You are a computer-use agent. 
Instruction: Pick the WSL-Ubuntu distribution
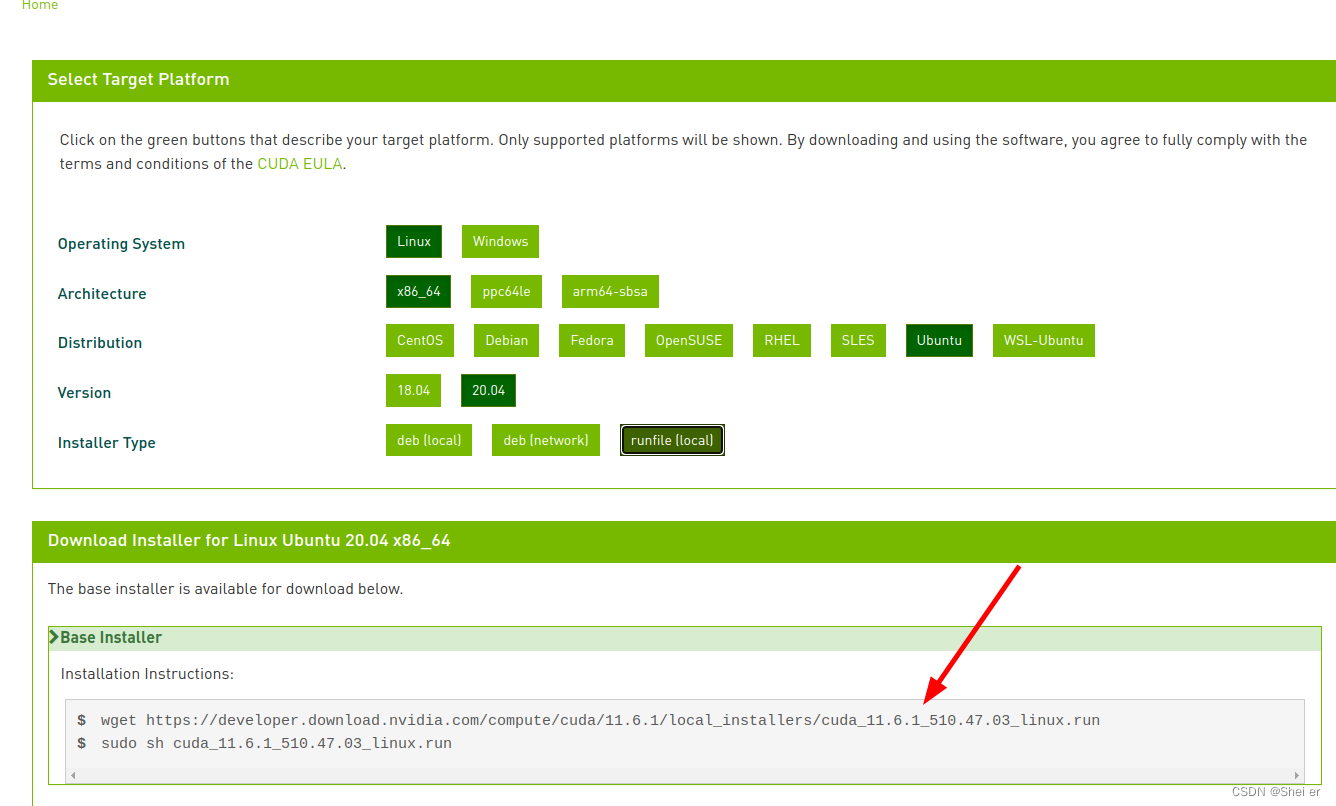pos(1043,340)
